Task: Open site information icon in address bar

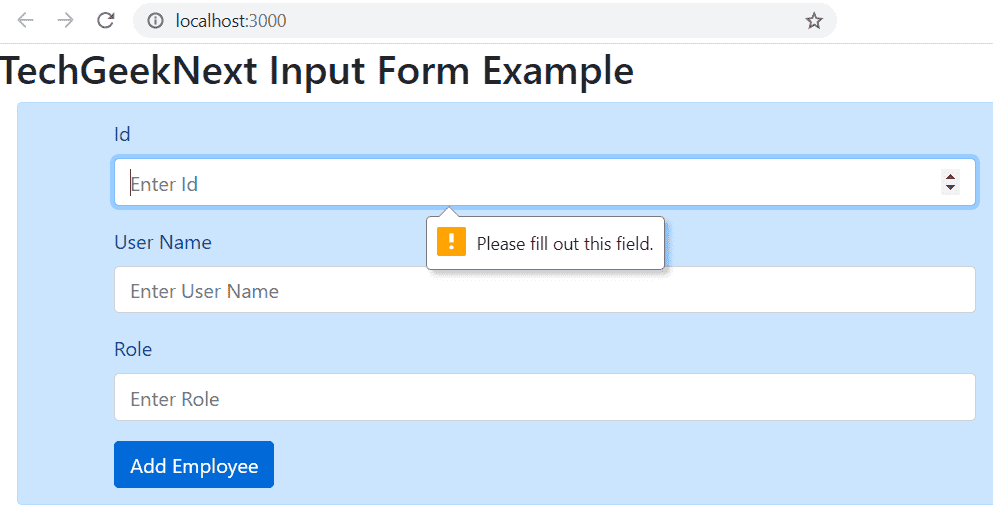Action: point(155,21)
